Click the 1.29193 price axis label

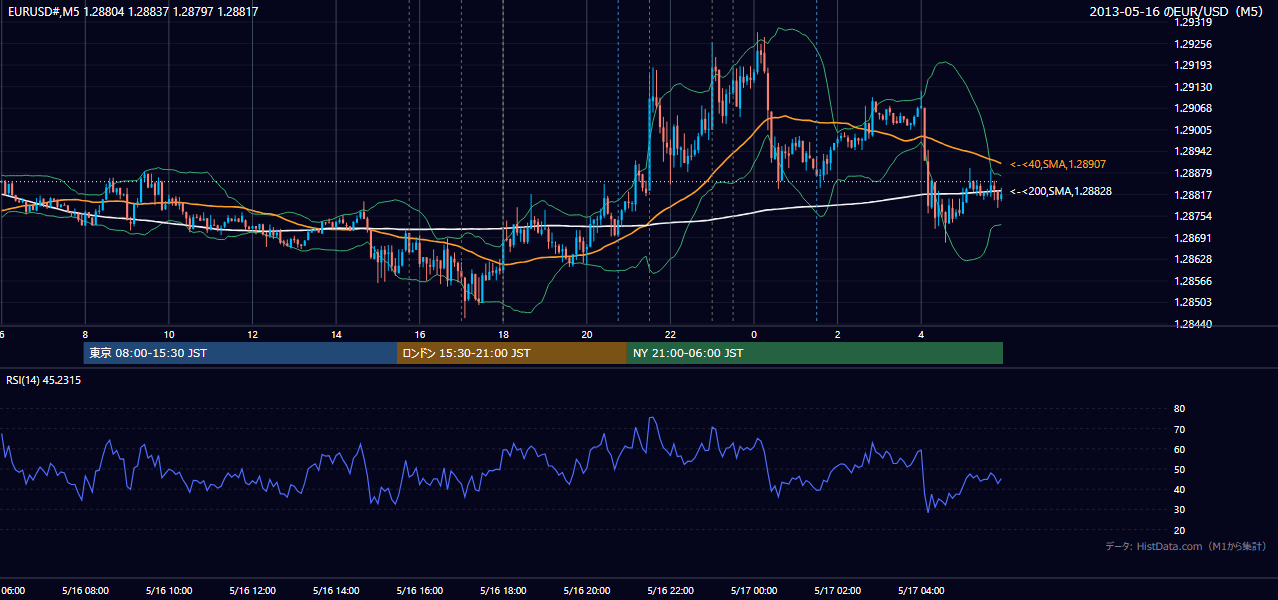(1193, 65)
